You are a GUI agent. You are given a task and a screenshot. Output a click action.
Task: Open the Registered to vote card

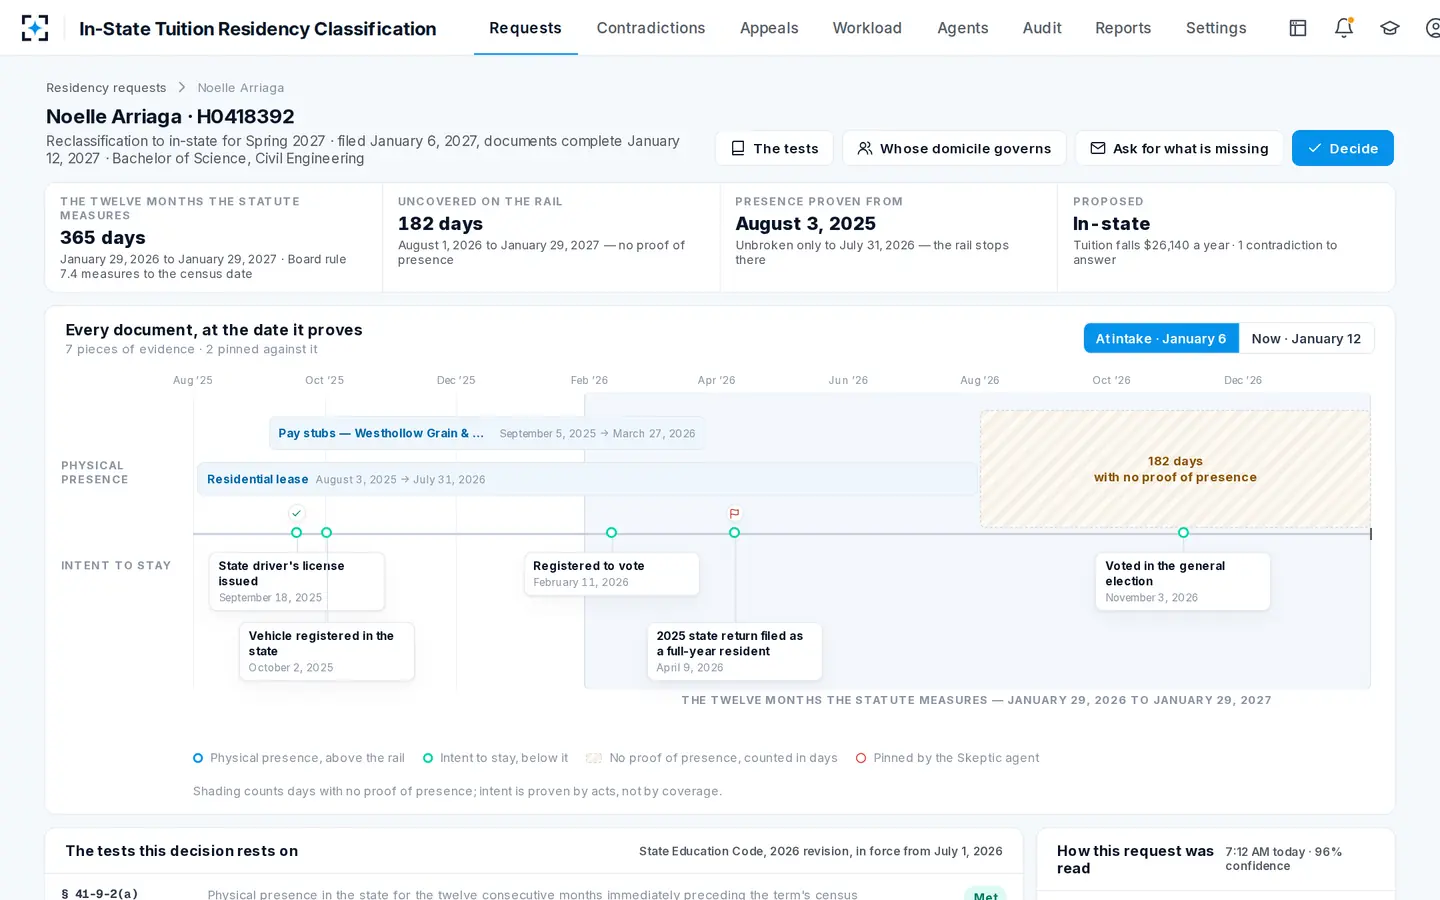[x=611, y=574]
